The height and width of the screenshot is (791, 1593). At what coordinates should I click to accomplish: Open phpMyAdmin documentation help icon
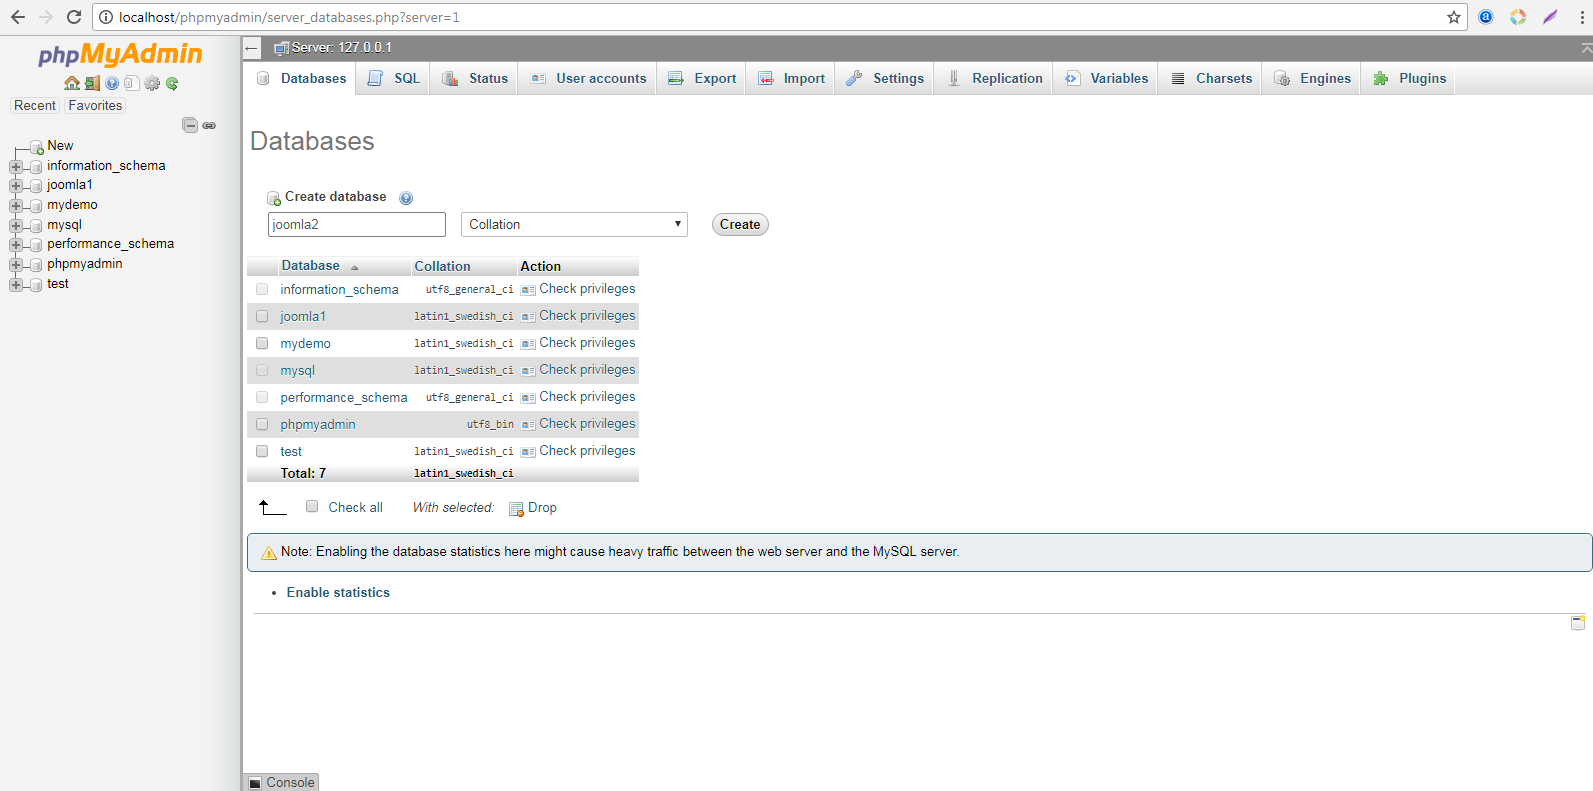pyautogui.click(x=112, y=83)
